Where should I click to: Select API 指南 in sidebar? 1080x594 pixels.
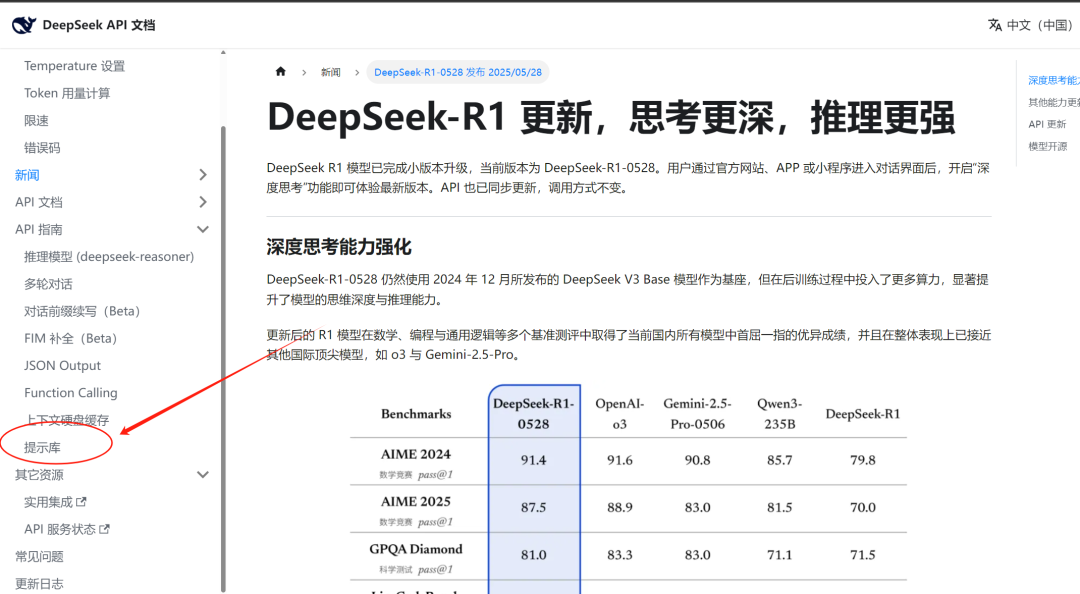pos(39,229)
